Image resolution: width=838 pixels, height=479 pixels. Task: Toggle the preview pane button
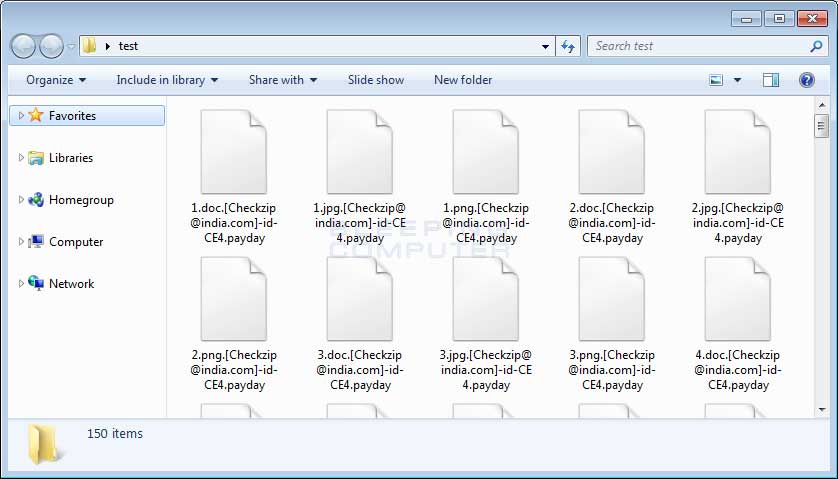[771, 80]
